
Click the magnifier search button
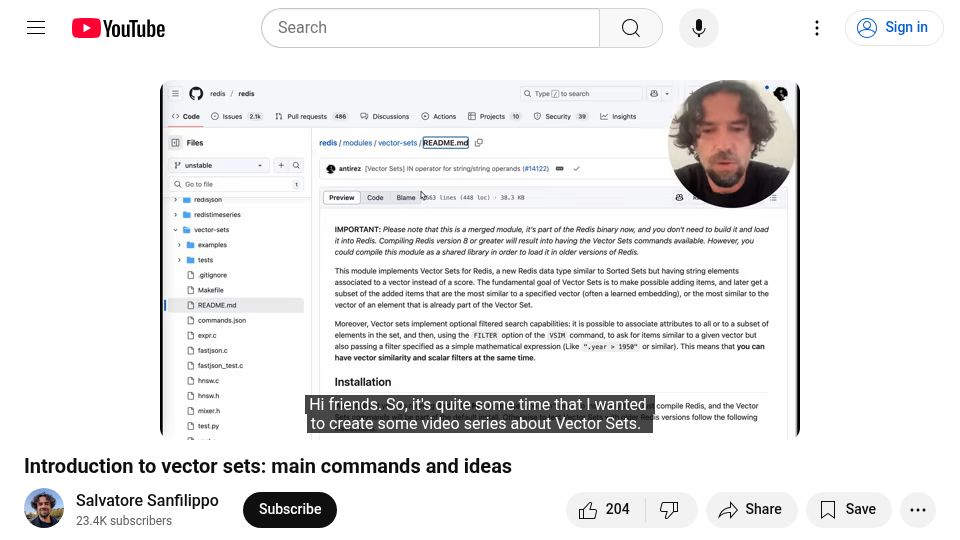pos(631,28)
